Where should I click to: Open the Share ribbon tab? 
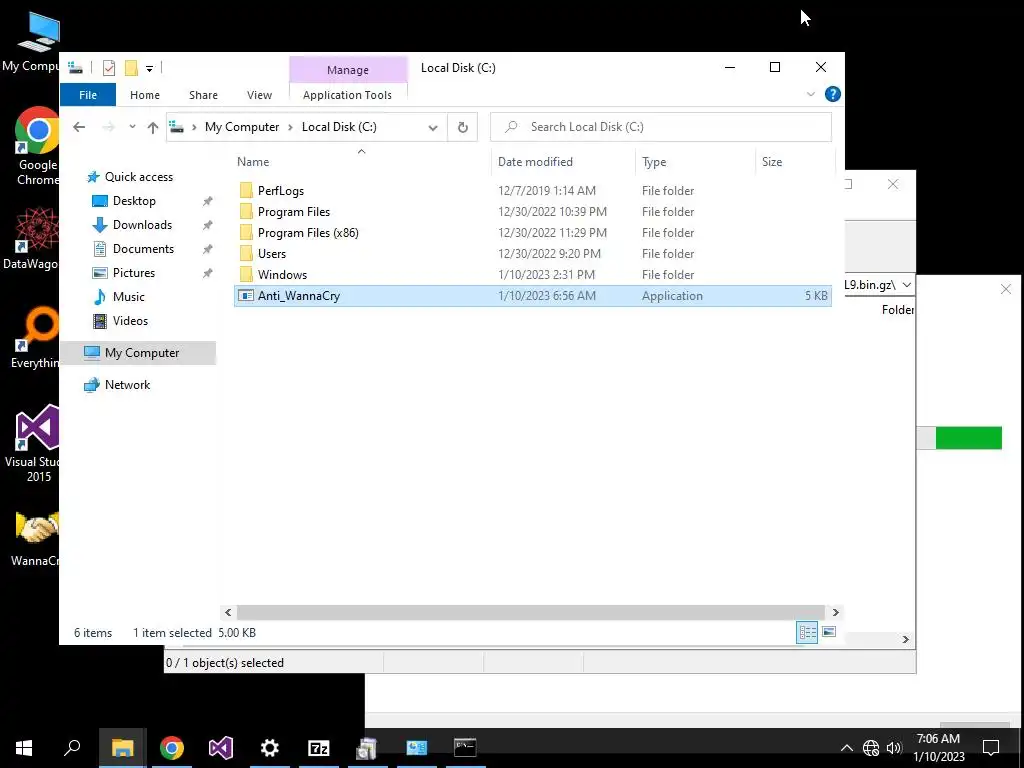(x=203, y=95)
